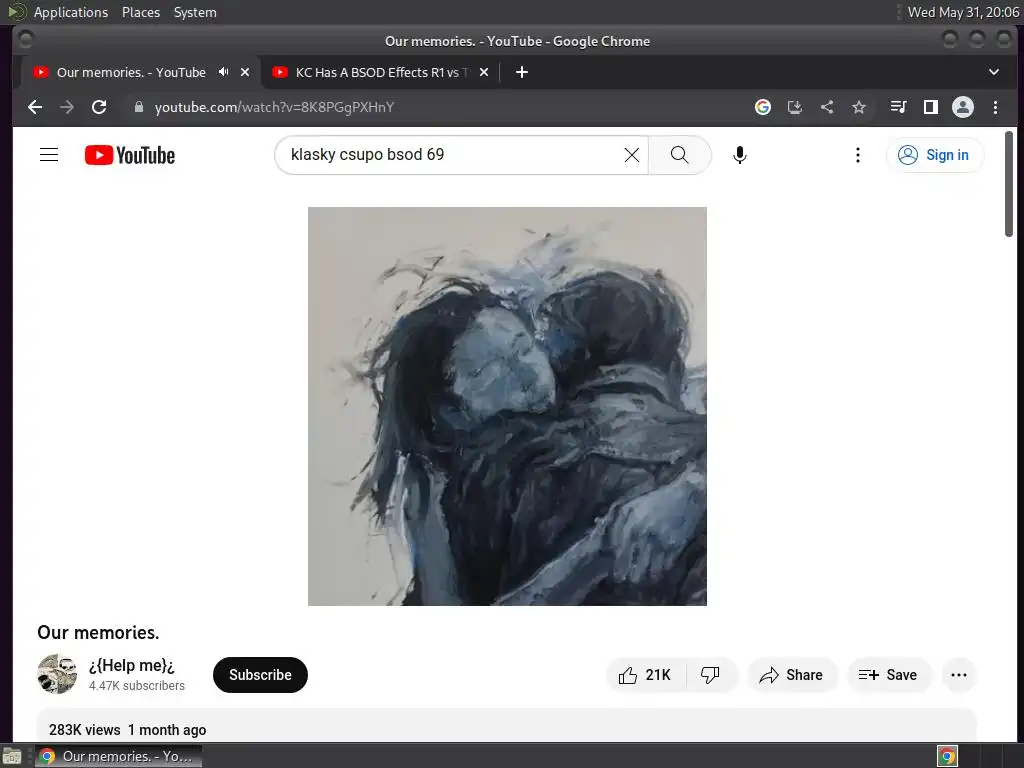Open YouTube settings three-dot menu

coord(858,155)
